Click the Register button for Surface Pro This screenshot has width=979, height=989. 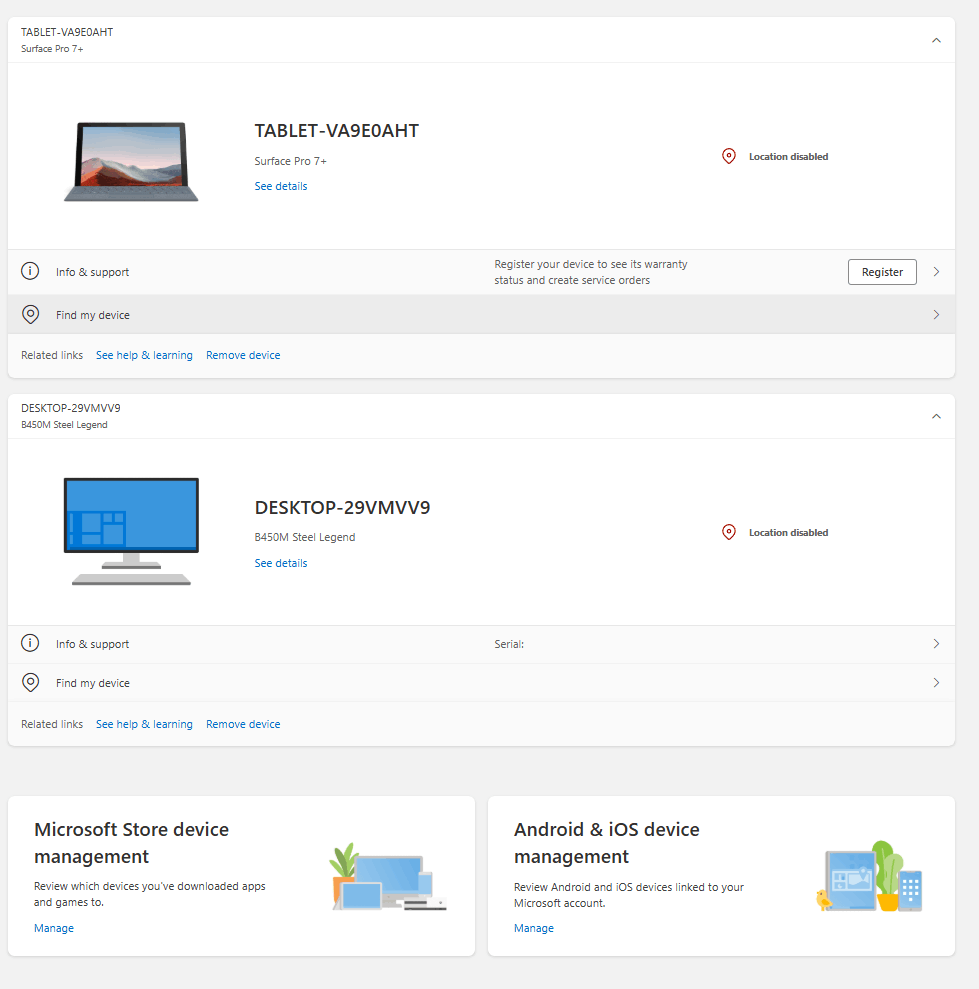[x=882, y=272]
